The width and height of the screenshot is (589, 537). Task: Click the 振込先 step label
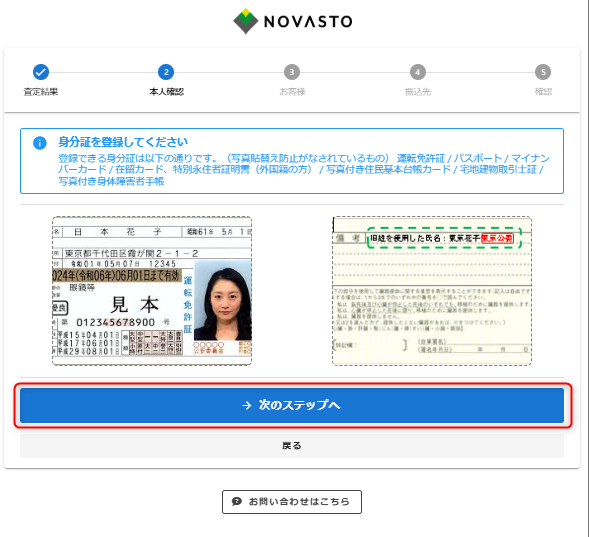417,92
